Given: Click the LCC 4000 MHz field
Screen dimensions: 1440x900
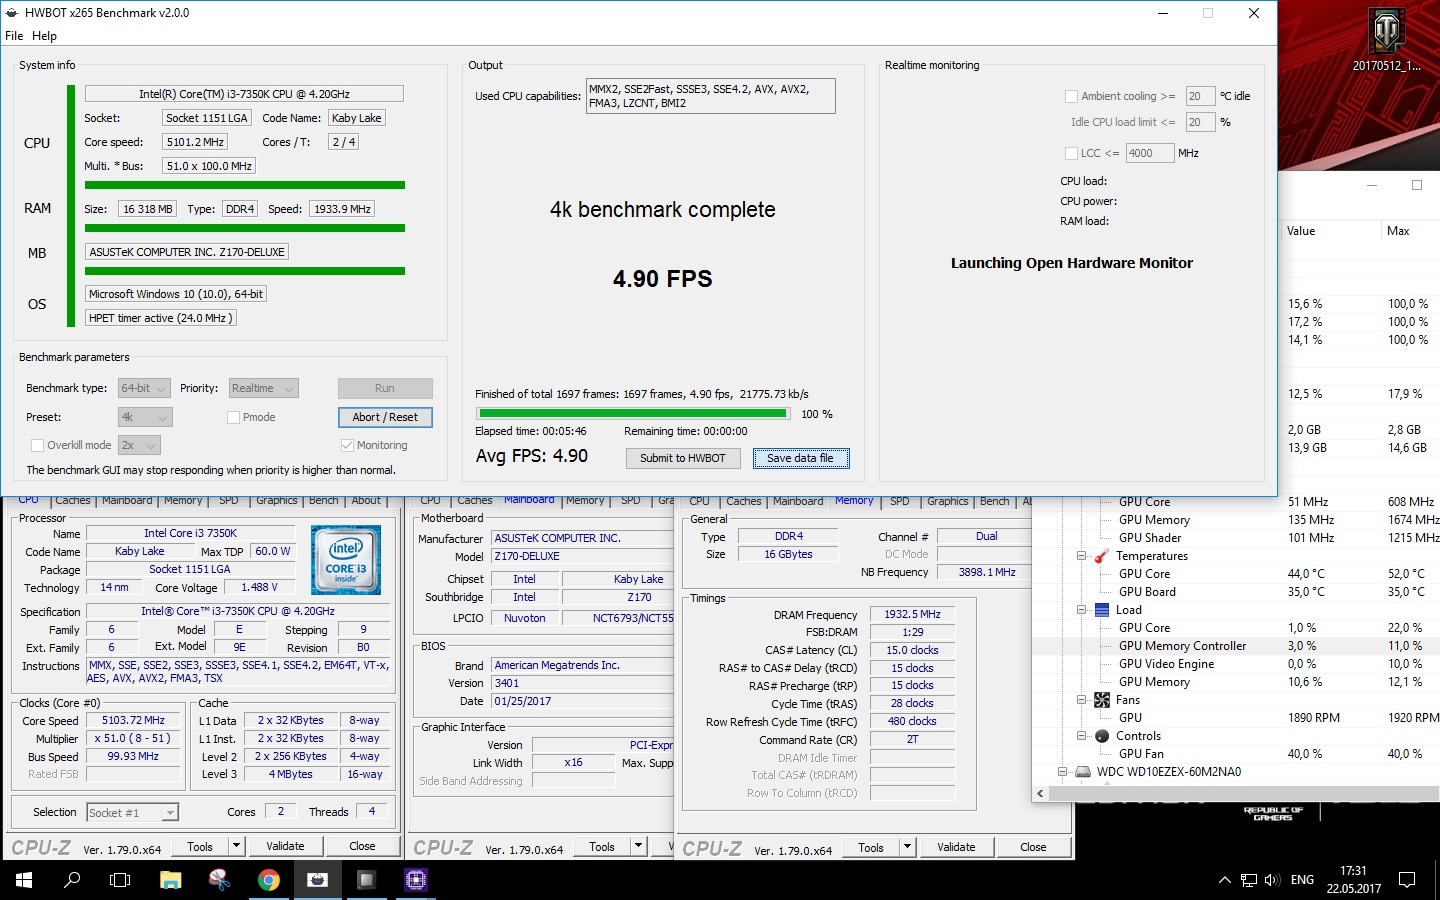Looking at the screenshot, I should (x=1149, y=154).
